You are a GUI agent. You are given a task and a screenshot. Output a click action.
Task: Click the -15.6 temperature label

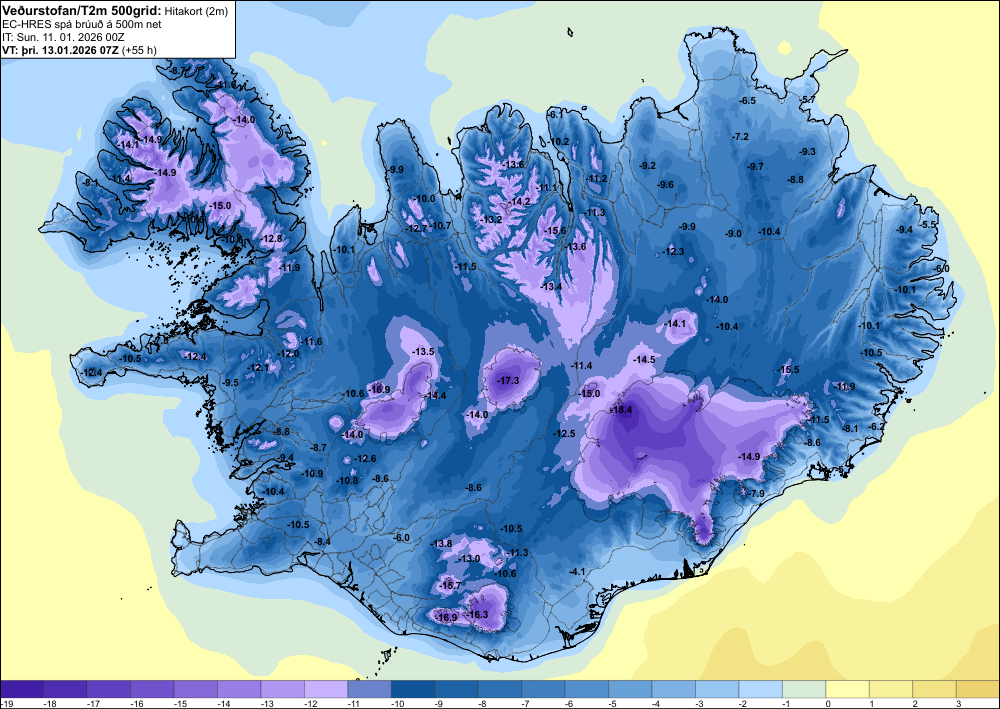(x=555, y=231)
